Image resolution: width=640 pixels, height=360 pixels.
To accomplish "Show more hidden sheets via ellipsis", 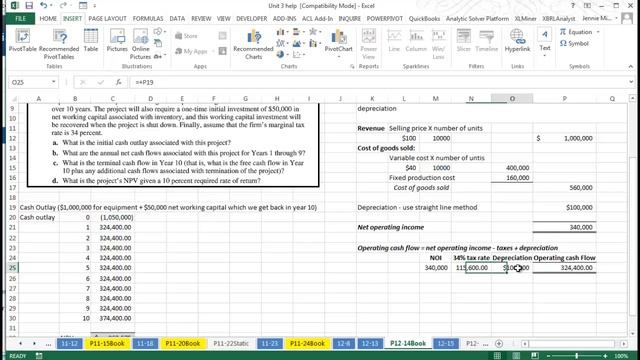I will point(48,344).
